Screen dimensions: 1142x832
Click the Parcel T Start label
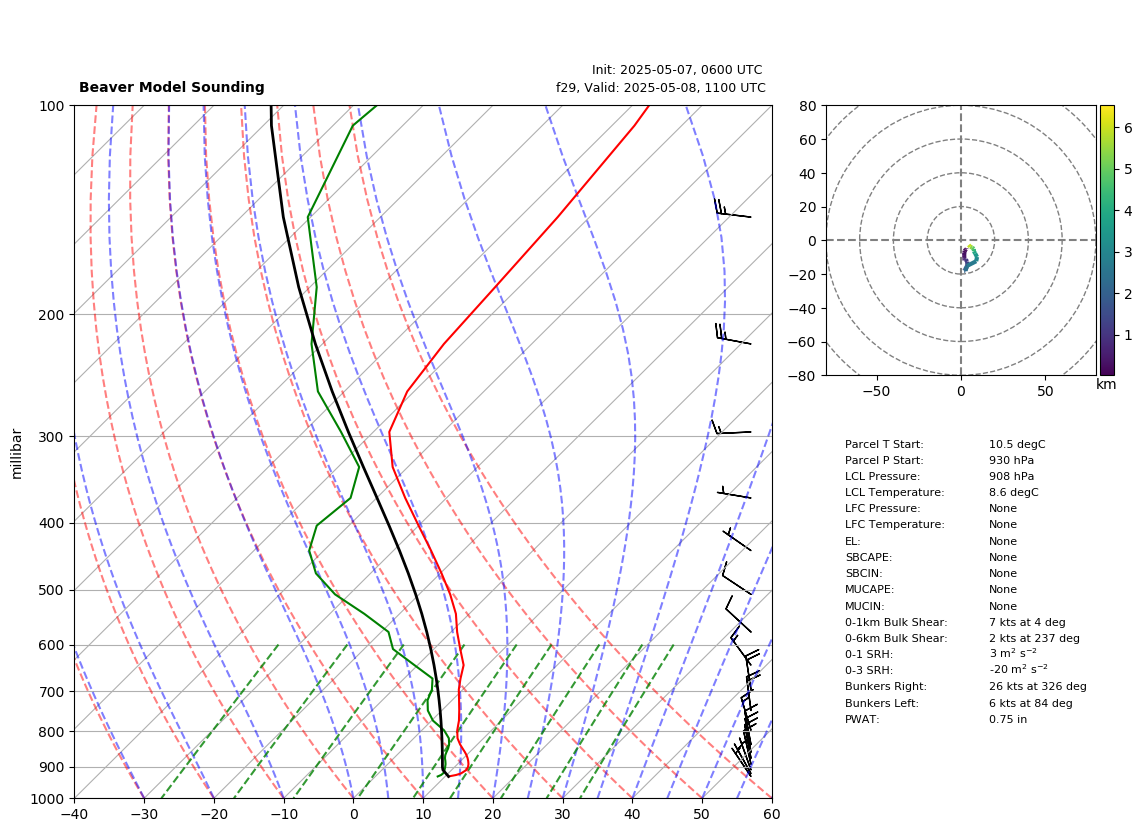tap(883, 444)
